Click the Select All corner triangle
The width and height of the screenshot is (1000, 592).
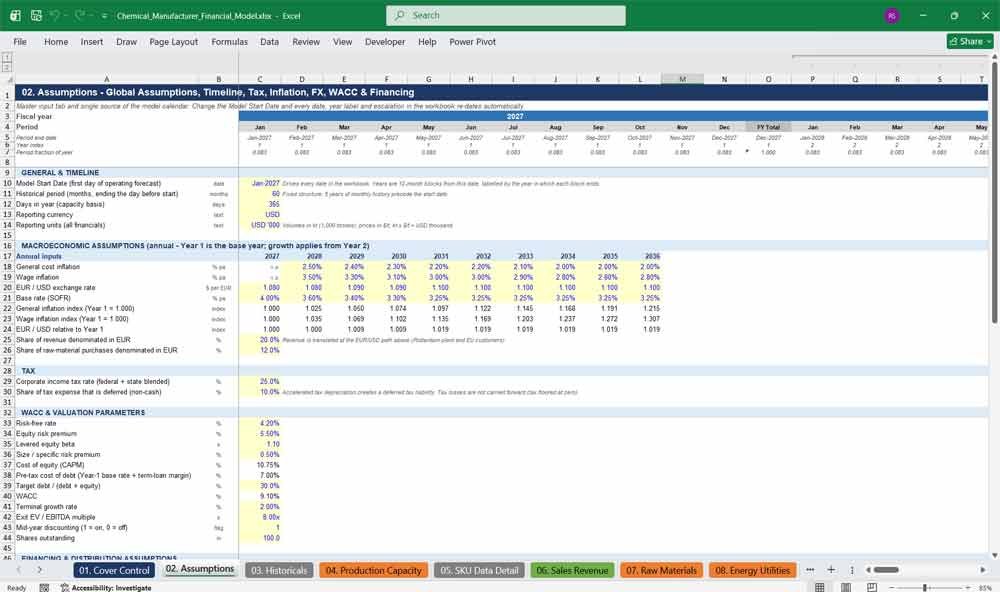[x=9, y=79]
